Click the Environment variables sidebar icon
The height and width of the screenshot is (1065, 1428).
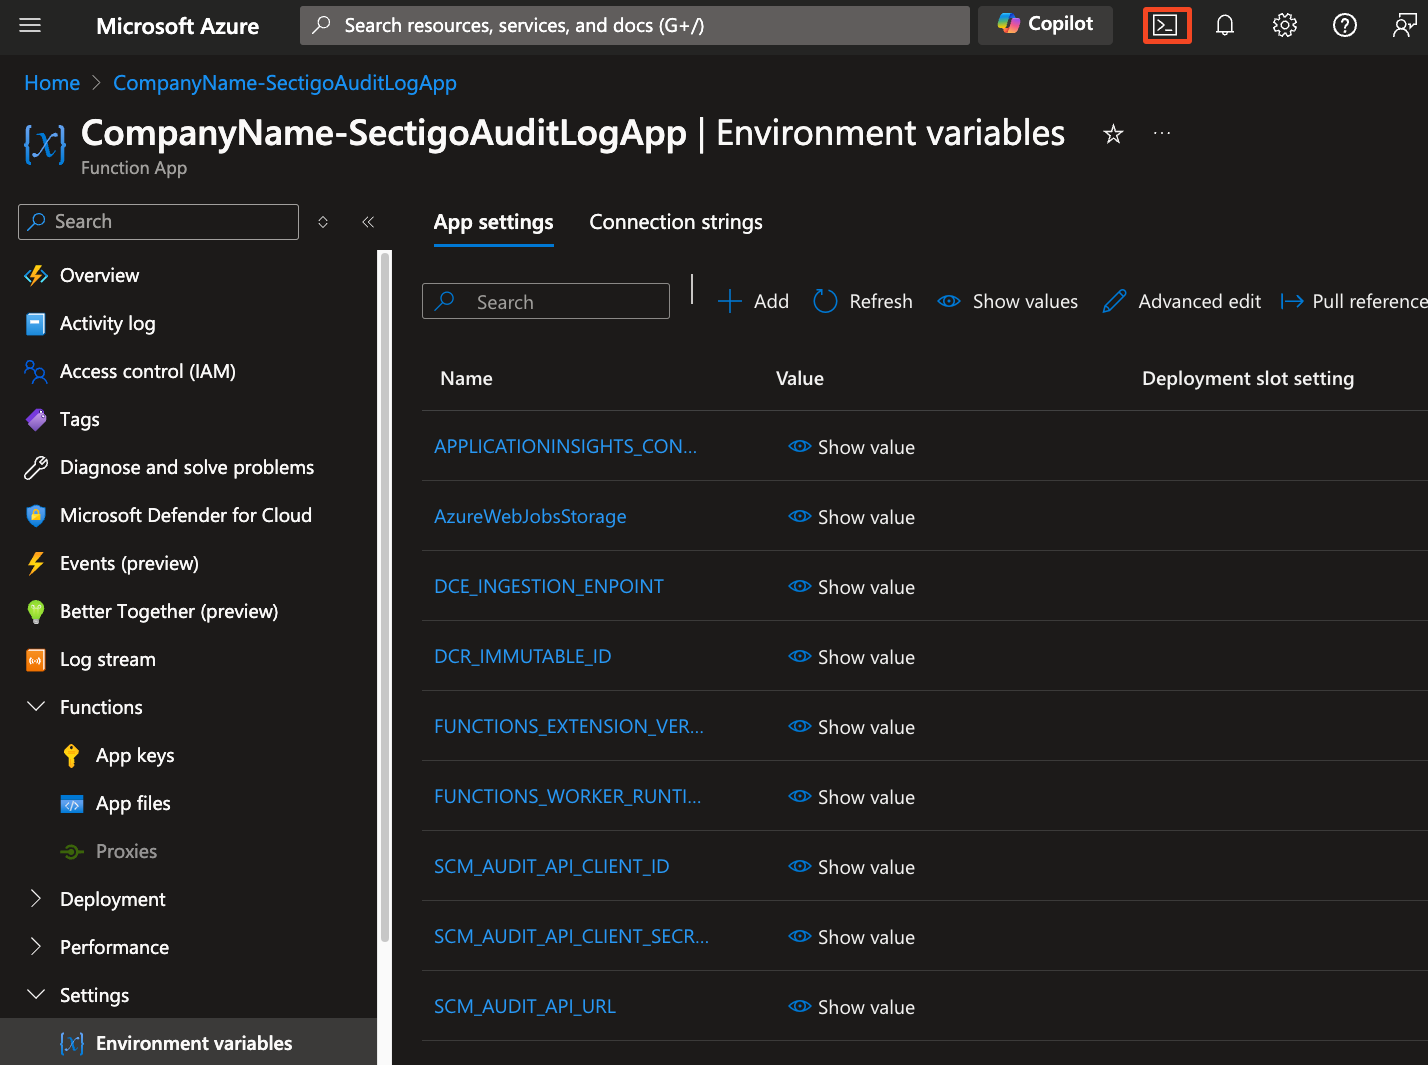72,1043
